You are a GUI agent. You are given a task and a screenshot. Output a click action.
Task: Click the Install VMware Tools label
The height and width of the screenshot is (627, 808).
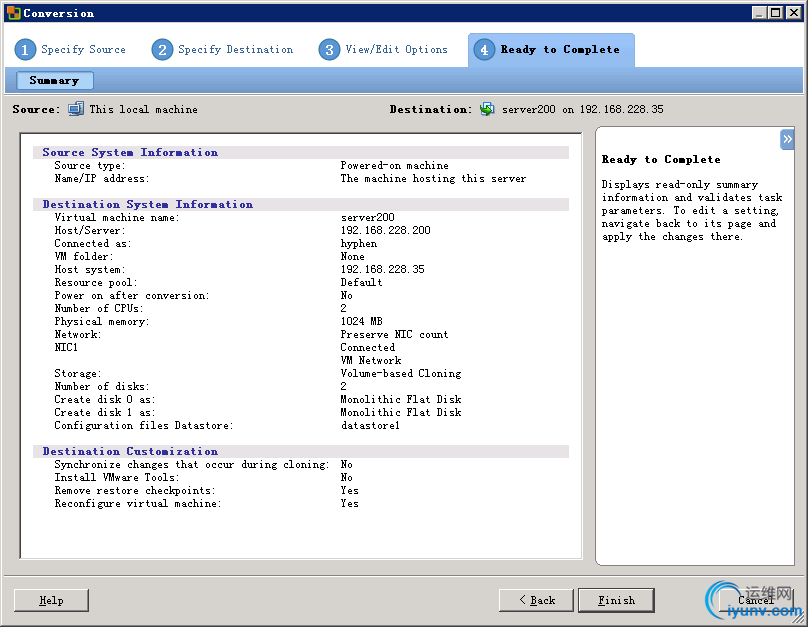117,478
